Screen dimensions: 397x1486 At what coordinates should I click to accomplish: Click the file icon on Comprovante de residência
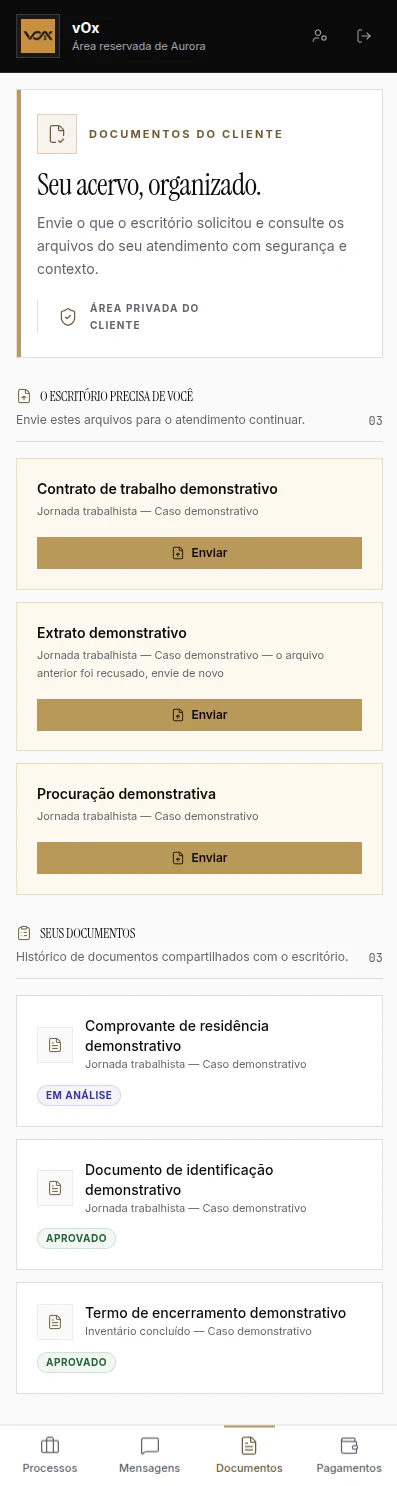(55, 1045)
